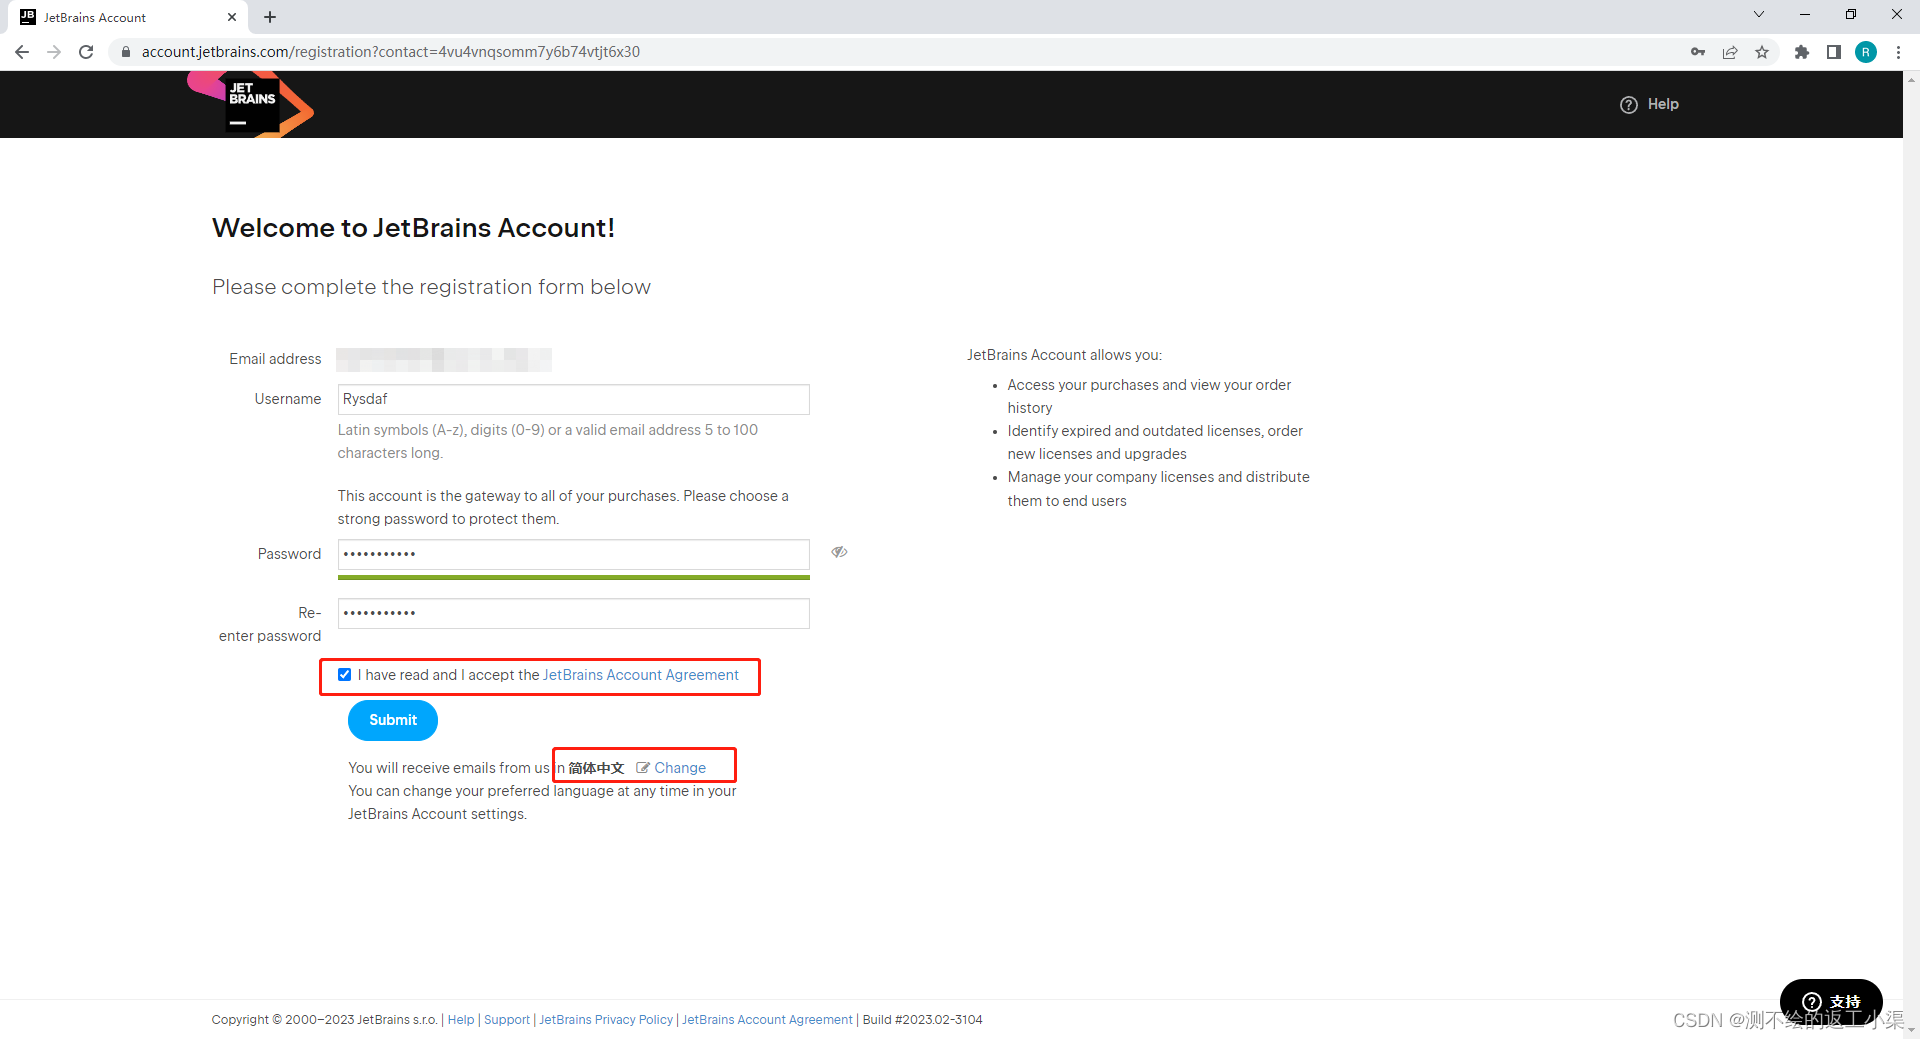Screen dimensions: 1920x1039
Task: Open saved passwords key icon
Action: pyautogui.click(x=1698, y=52)
